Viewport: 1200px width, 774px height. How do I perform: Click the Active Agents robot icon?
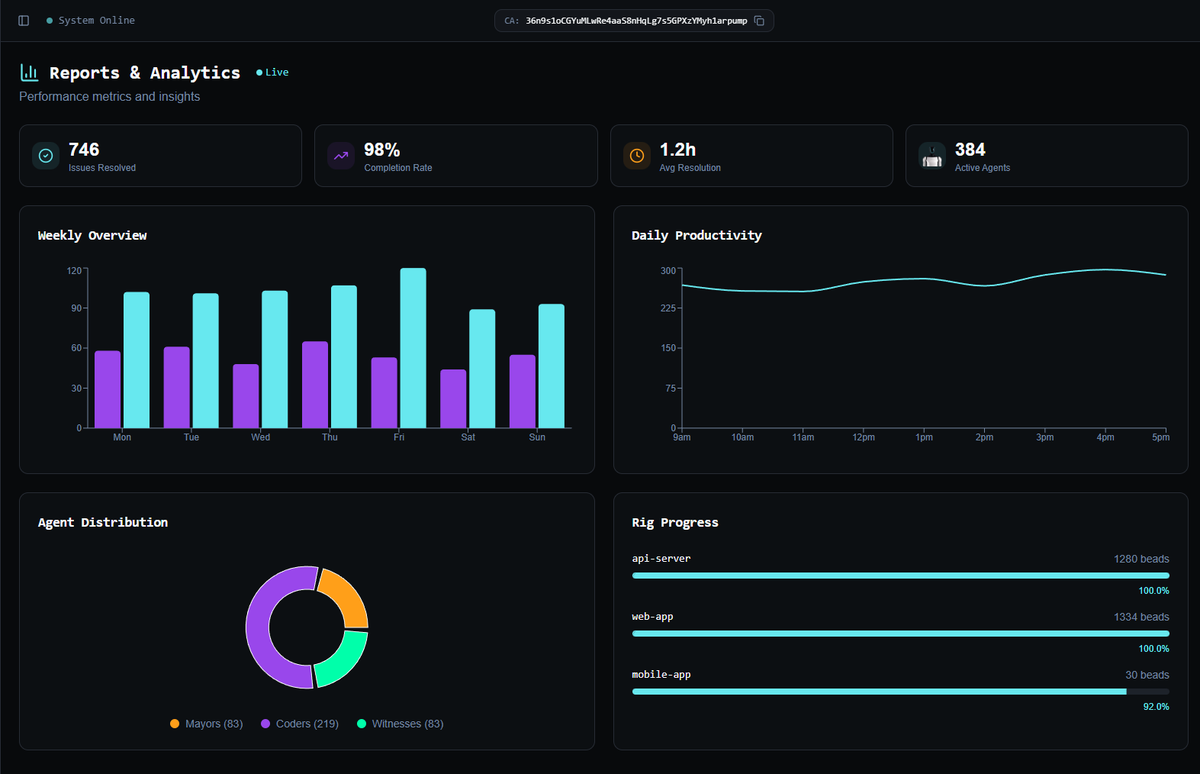tap(932, 155)
